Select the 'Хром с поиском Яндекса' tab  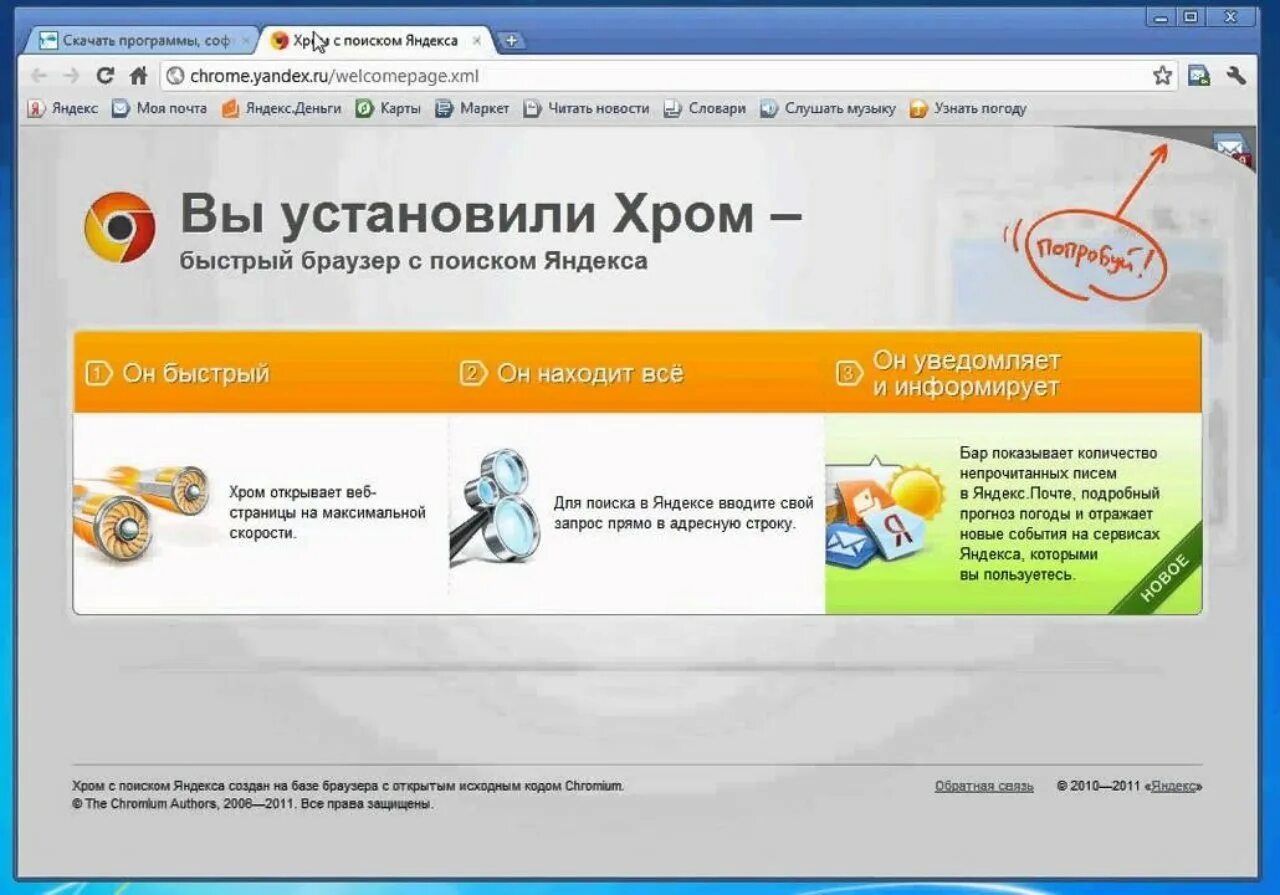tap(377, 41)
